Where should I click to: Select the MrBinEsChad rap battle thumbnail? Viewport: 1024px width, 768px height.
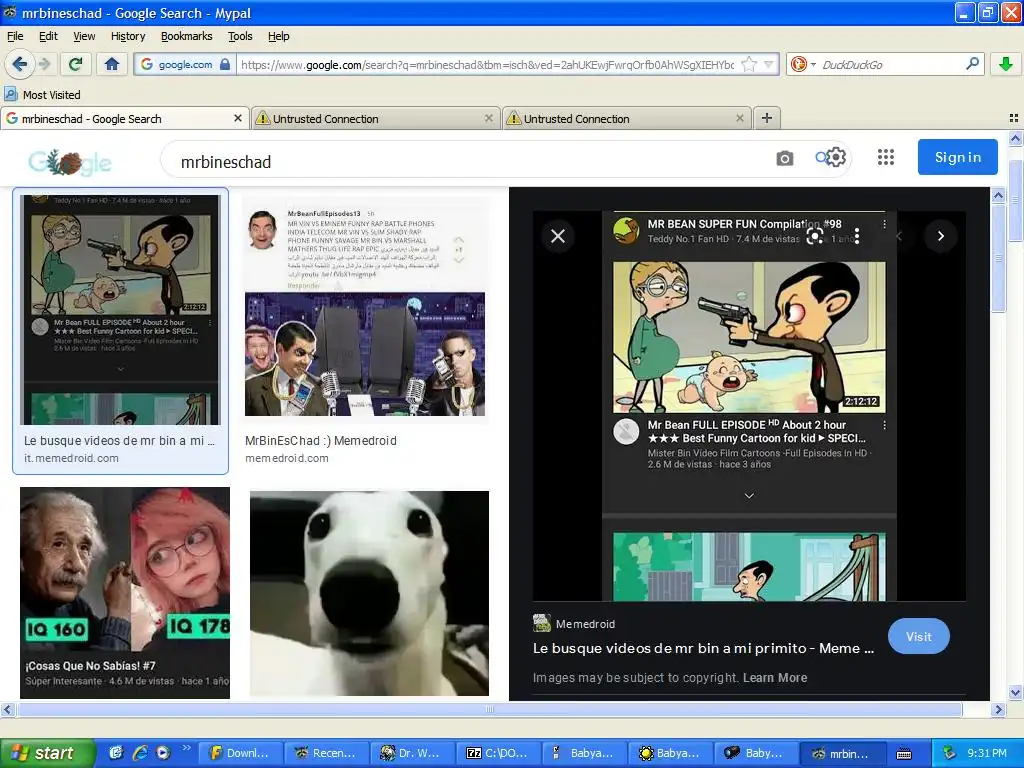[365, 310]
